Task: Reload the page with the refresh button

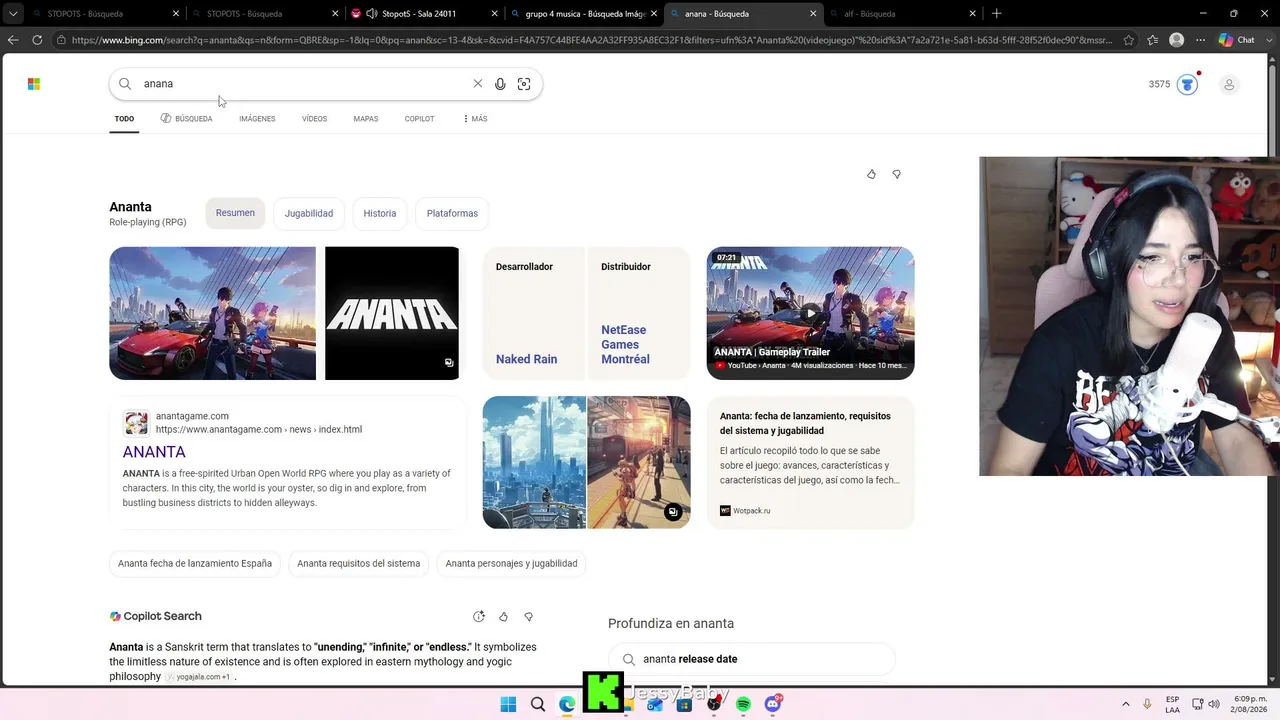Action: click(37, 40)
